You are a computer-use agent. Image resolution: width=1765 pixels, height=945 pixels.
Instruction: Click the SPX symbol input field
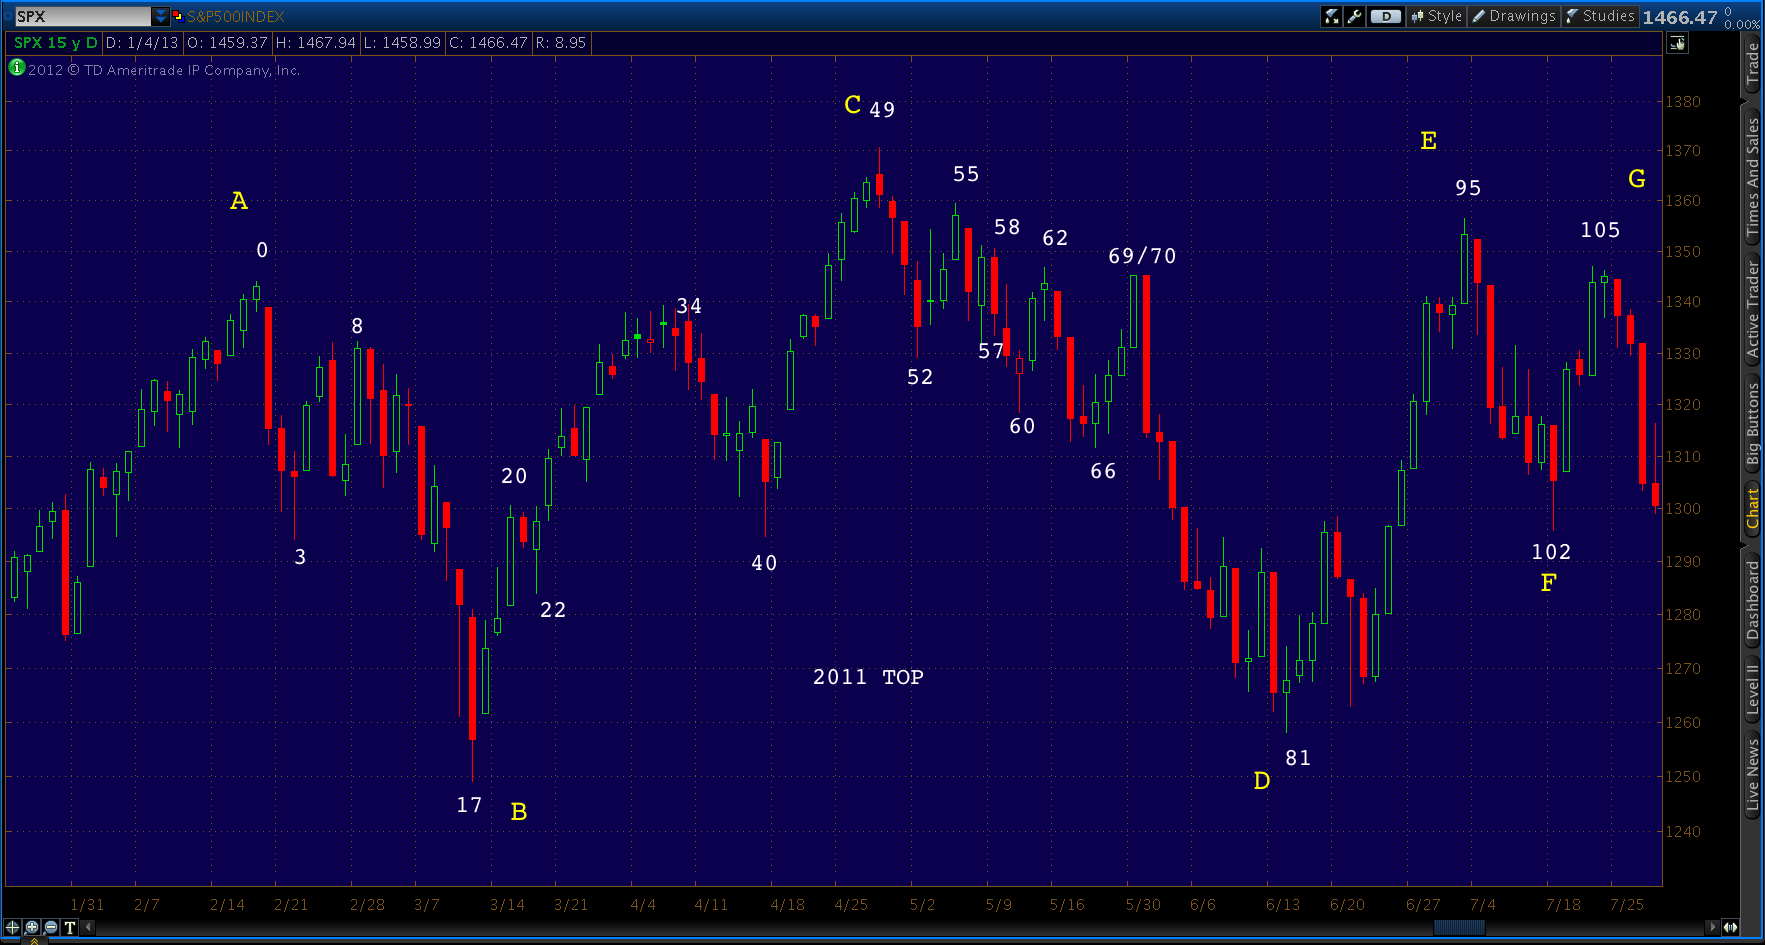click(82, 16)
